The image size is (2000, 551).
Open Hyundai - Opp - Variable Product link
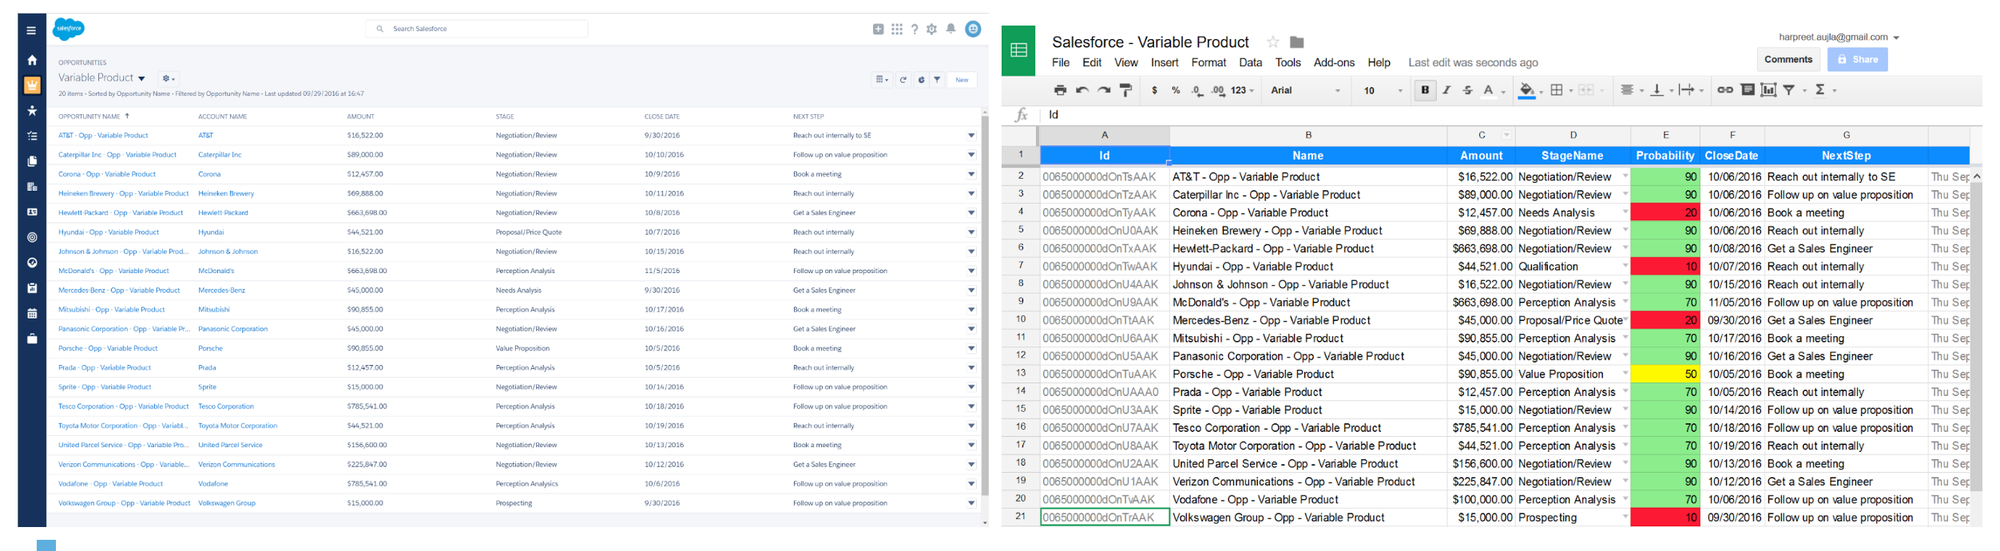(x=108, y=232)
